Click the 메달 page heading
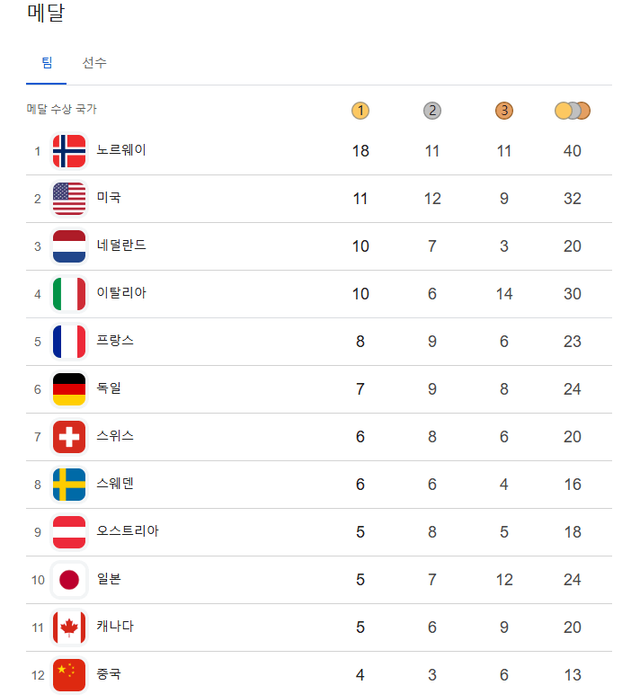Screen dimensions: 640x695 [45, 14]
